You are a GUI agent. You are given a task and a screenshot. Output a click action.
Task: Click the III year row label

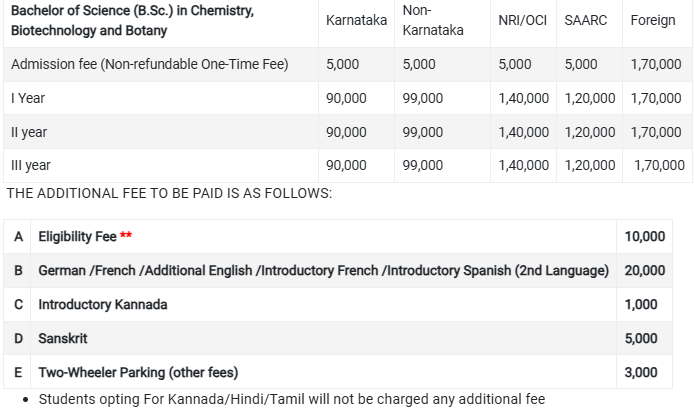30,165
